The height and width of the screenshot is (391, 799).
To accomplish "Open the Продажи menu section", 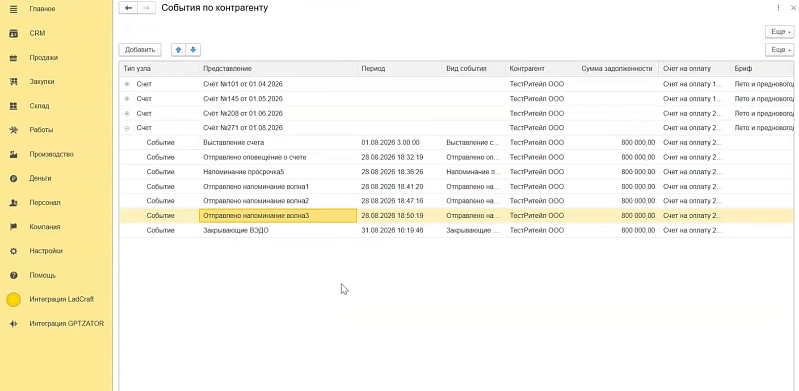I will [x=43, y=58].
